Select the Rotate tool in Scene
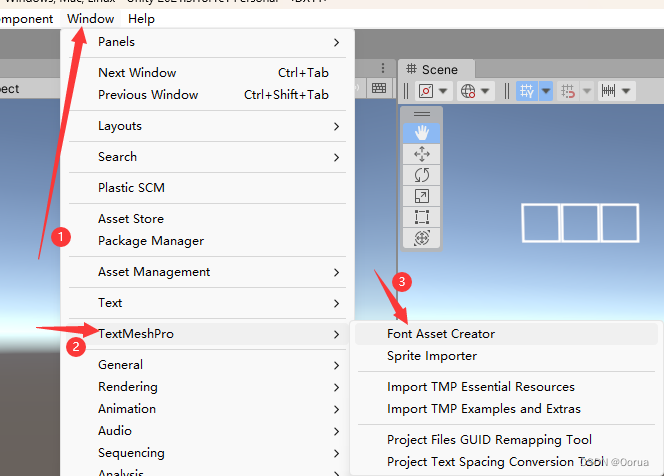 point(422,175)
